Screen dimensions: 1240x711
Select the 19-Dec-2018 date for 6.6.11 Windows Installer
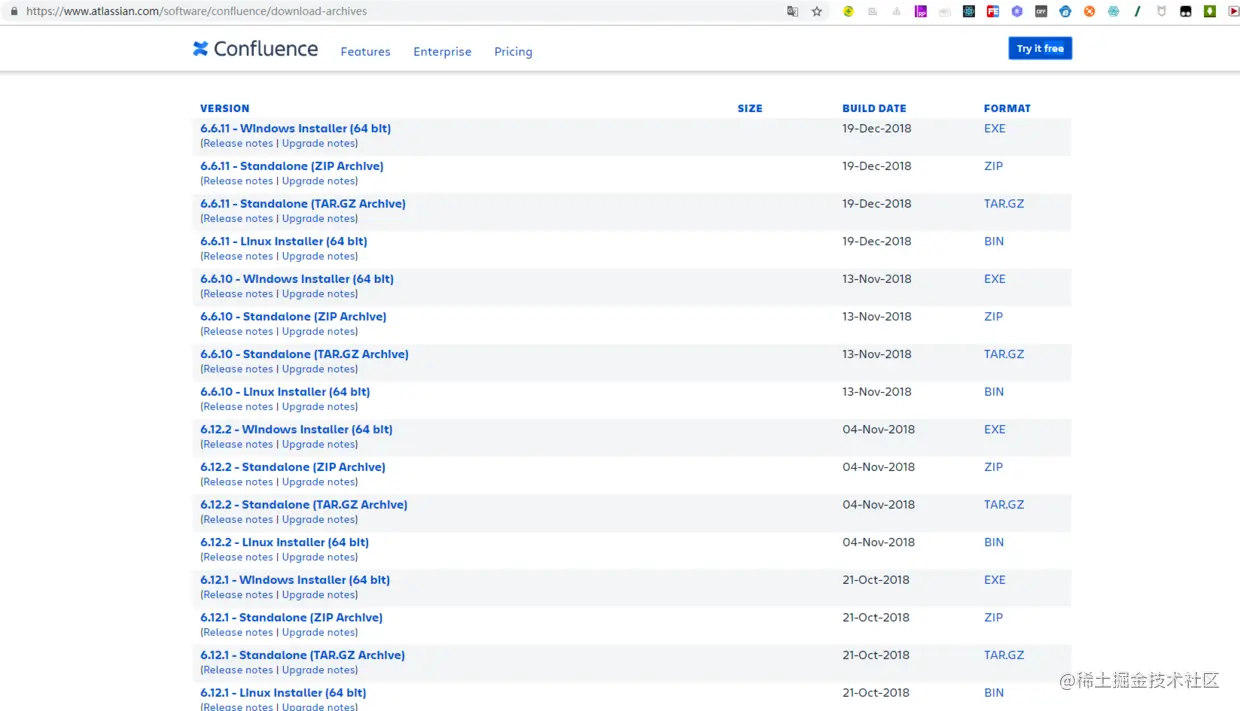pos(877,128)
